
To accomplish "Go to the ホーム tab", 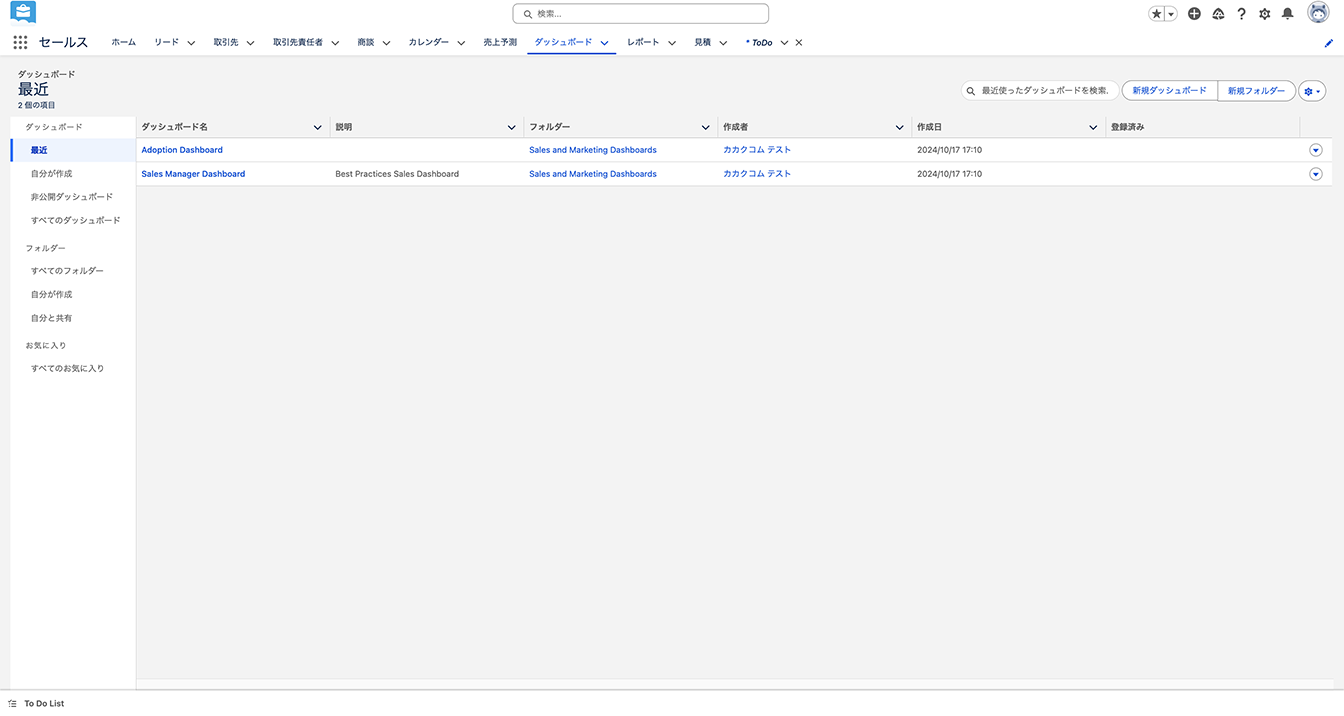I will tap(124, 43).
